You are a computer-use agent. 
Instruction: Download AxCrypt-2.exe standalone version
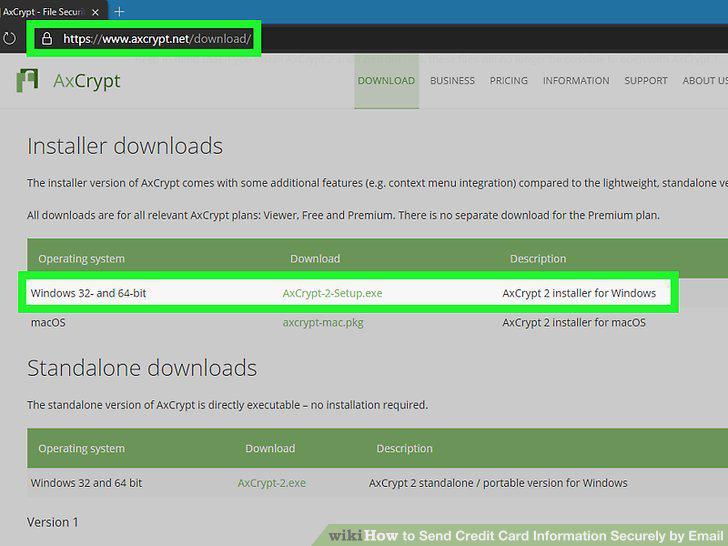click(272, 483)
